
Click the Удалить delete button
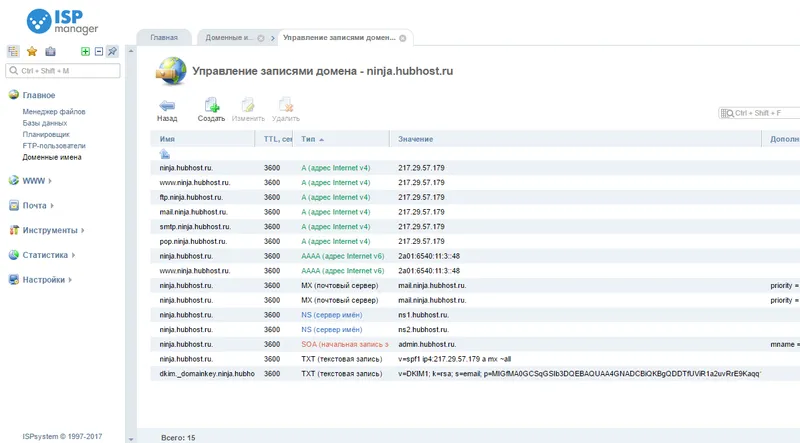[x=286, y=110]
